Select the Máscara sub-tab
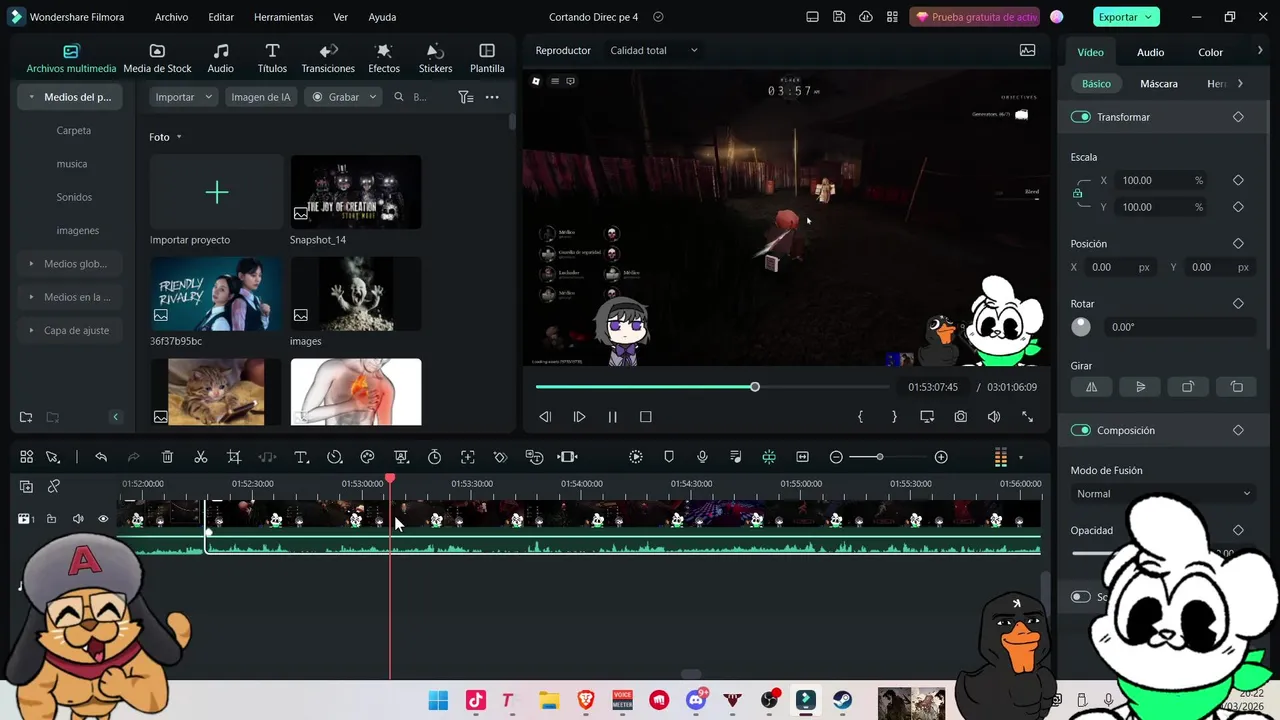This screenshot has height=720, width=1280. pos(1159,84)
